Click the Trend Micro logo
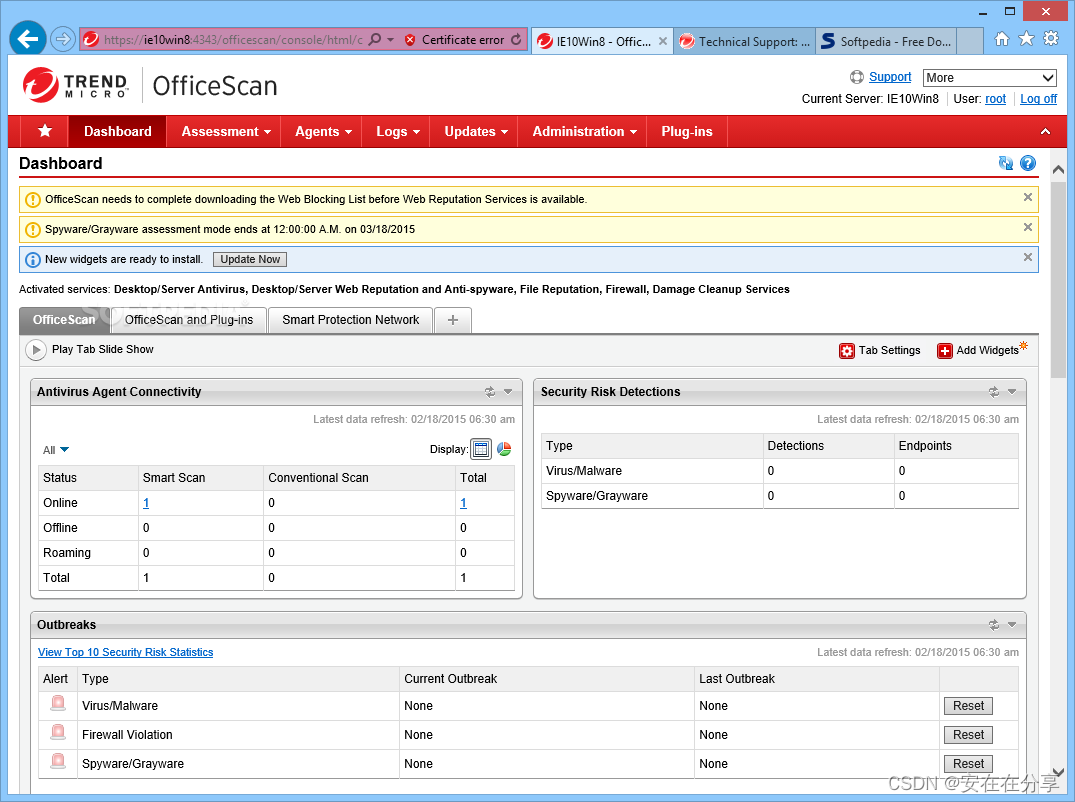The image size is (1075, 802). [x=75, y=85]
